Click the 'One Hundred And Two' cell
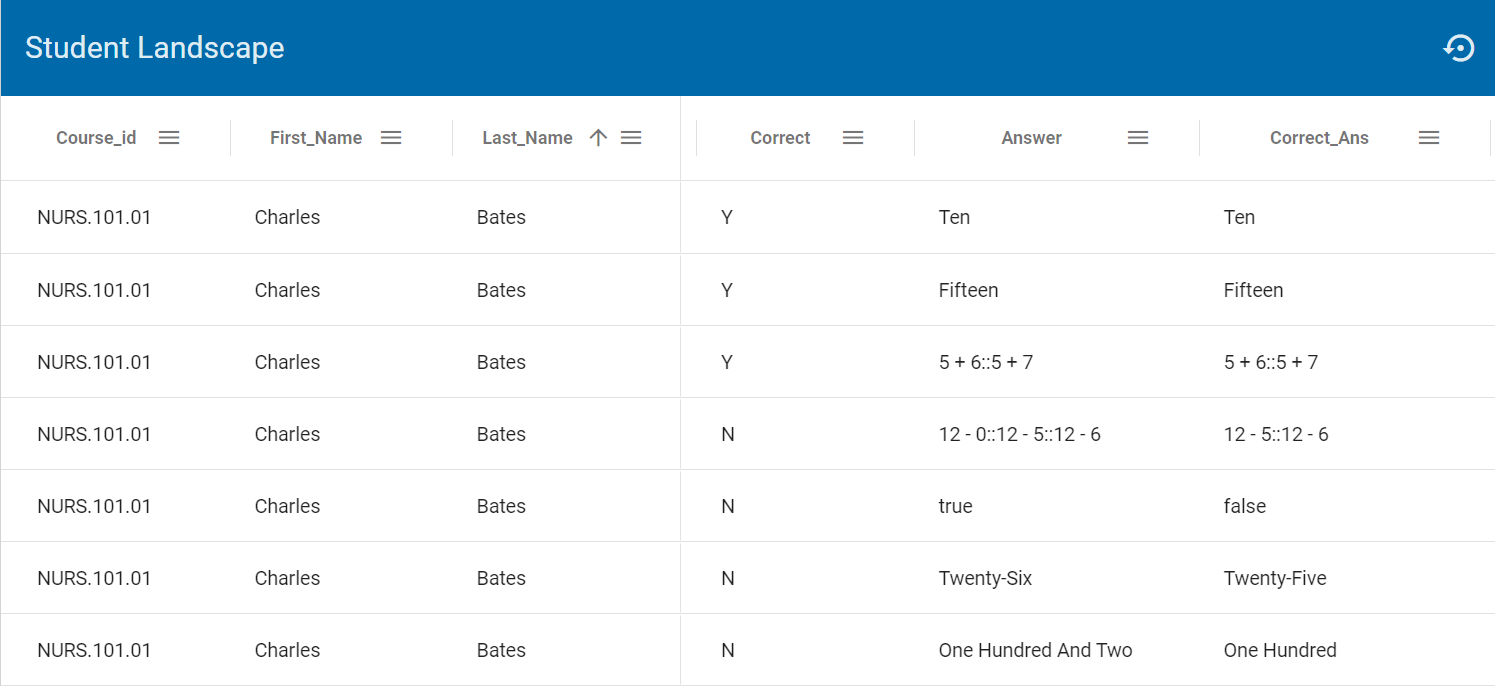The width and height of the screenshot is (1495, 686). click(x=1035, y=650)
